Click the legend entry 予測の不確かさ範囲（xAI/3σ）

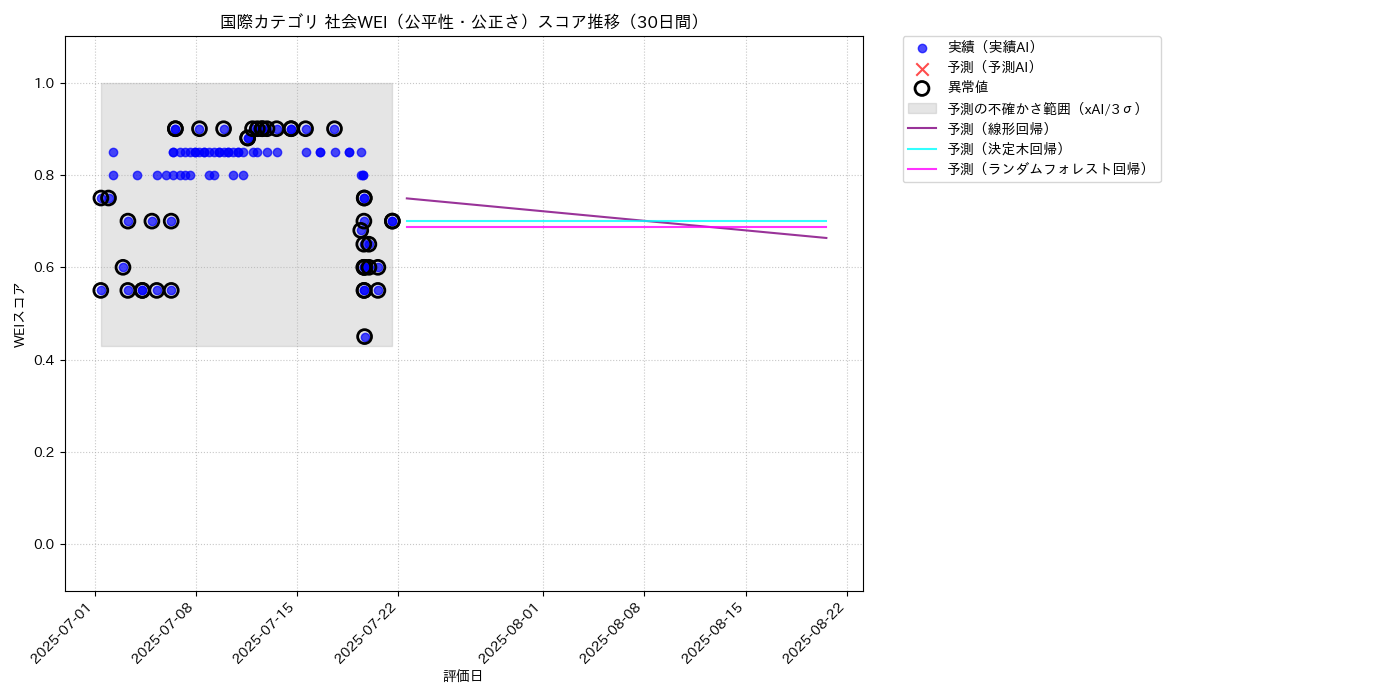1045,108
